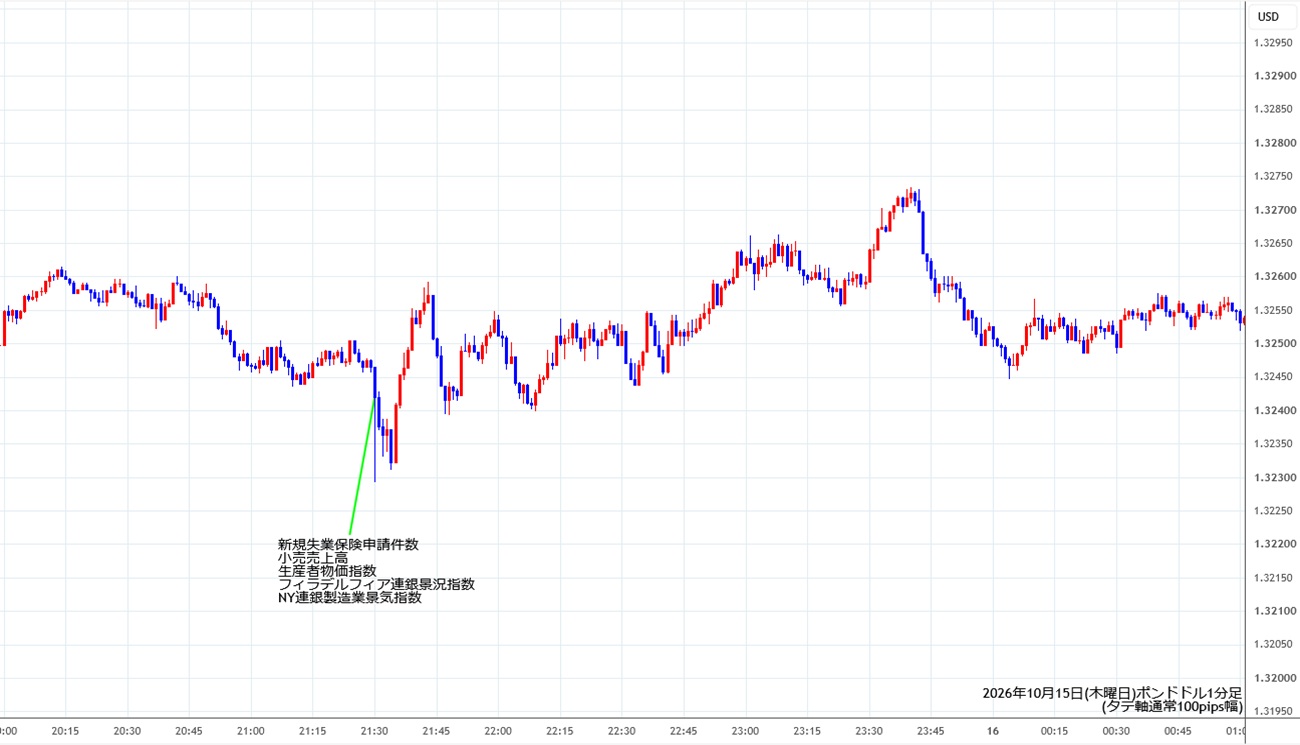Click the 23:45 time axis label
1300x745 pixels.
pyautogui.click(x=932, y=731)
